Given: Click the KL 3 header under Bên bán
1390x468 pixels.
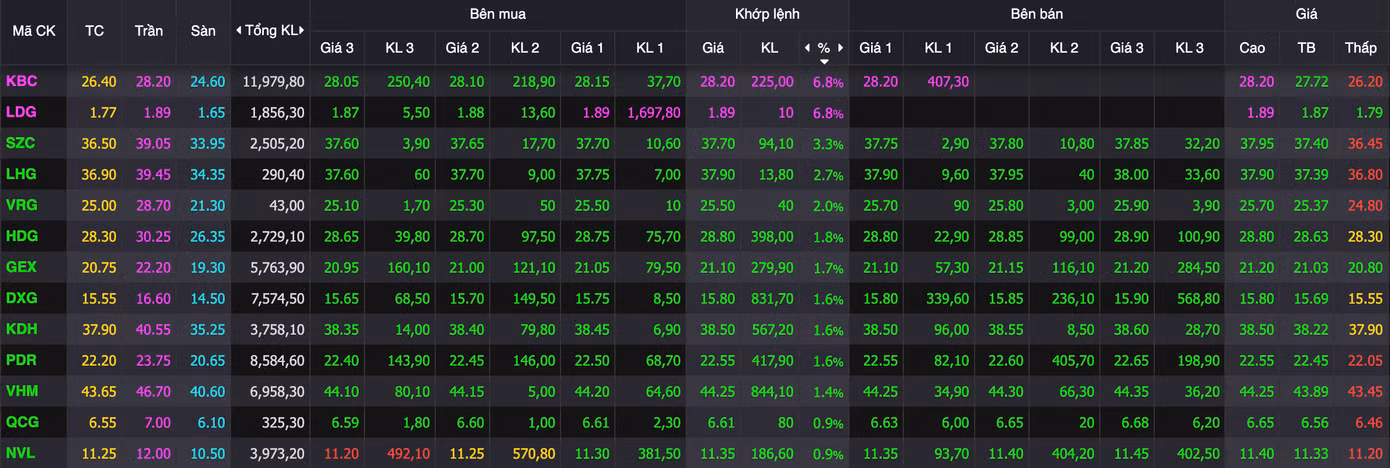Looking at the screenshot, I should [1189, 47].
